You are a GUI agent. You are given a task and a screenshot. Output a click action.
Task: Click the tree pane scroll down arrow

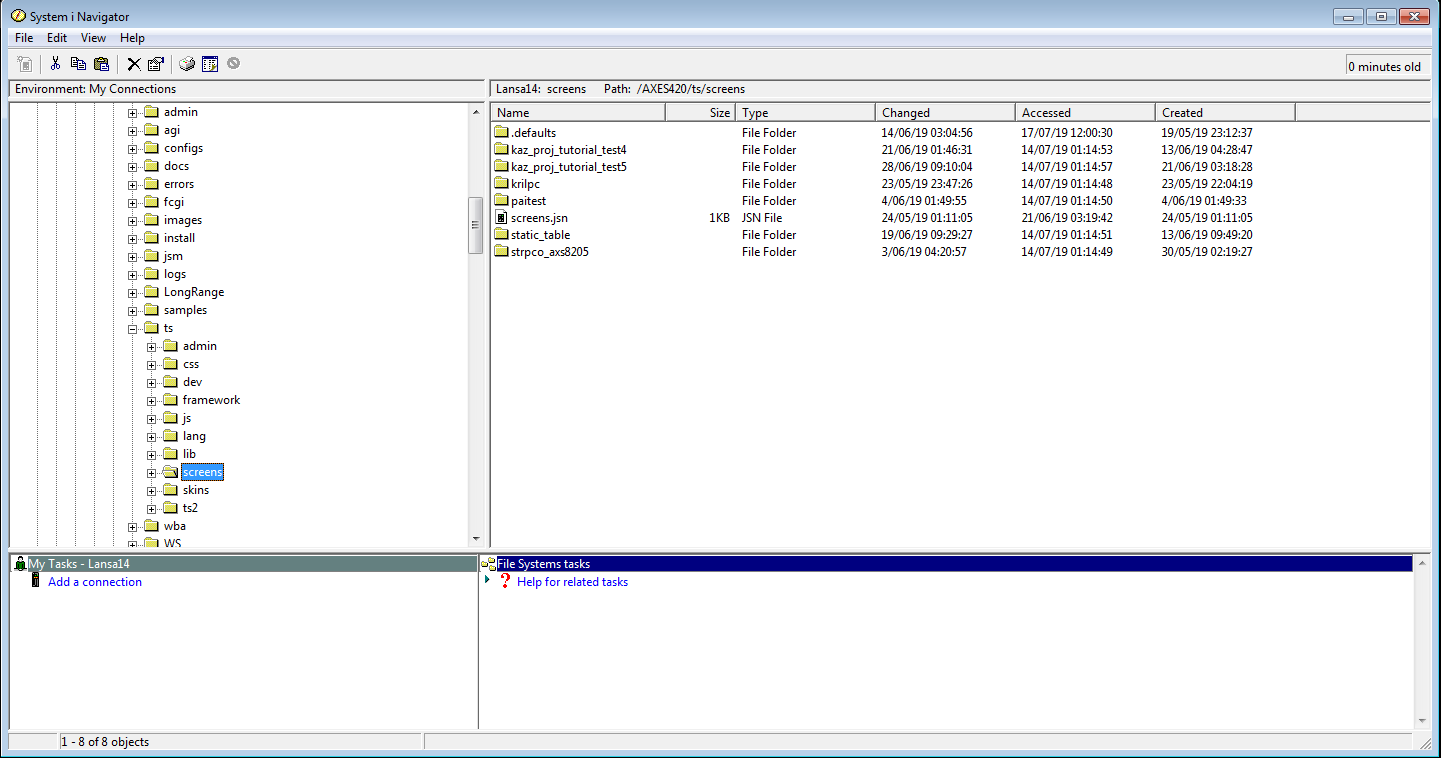click(476, 539)
